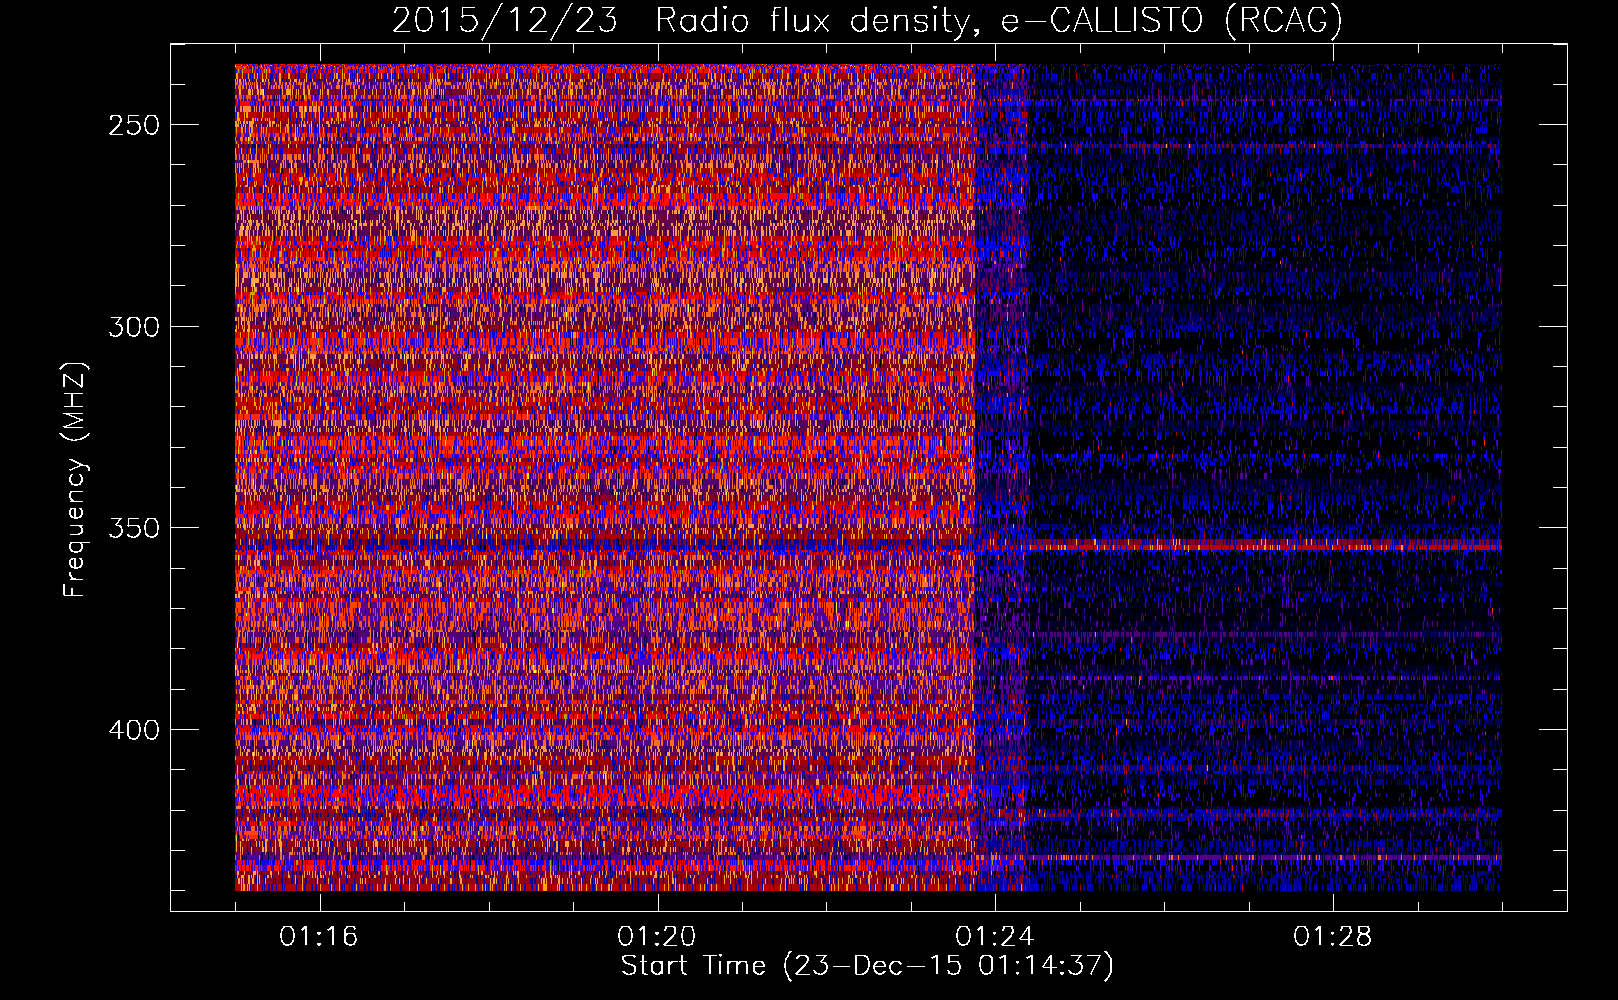This screenshot has width=1618, height=1000.
Task: Click the 350 frequency tick label
Action: point(133,528)
